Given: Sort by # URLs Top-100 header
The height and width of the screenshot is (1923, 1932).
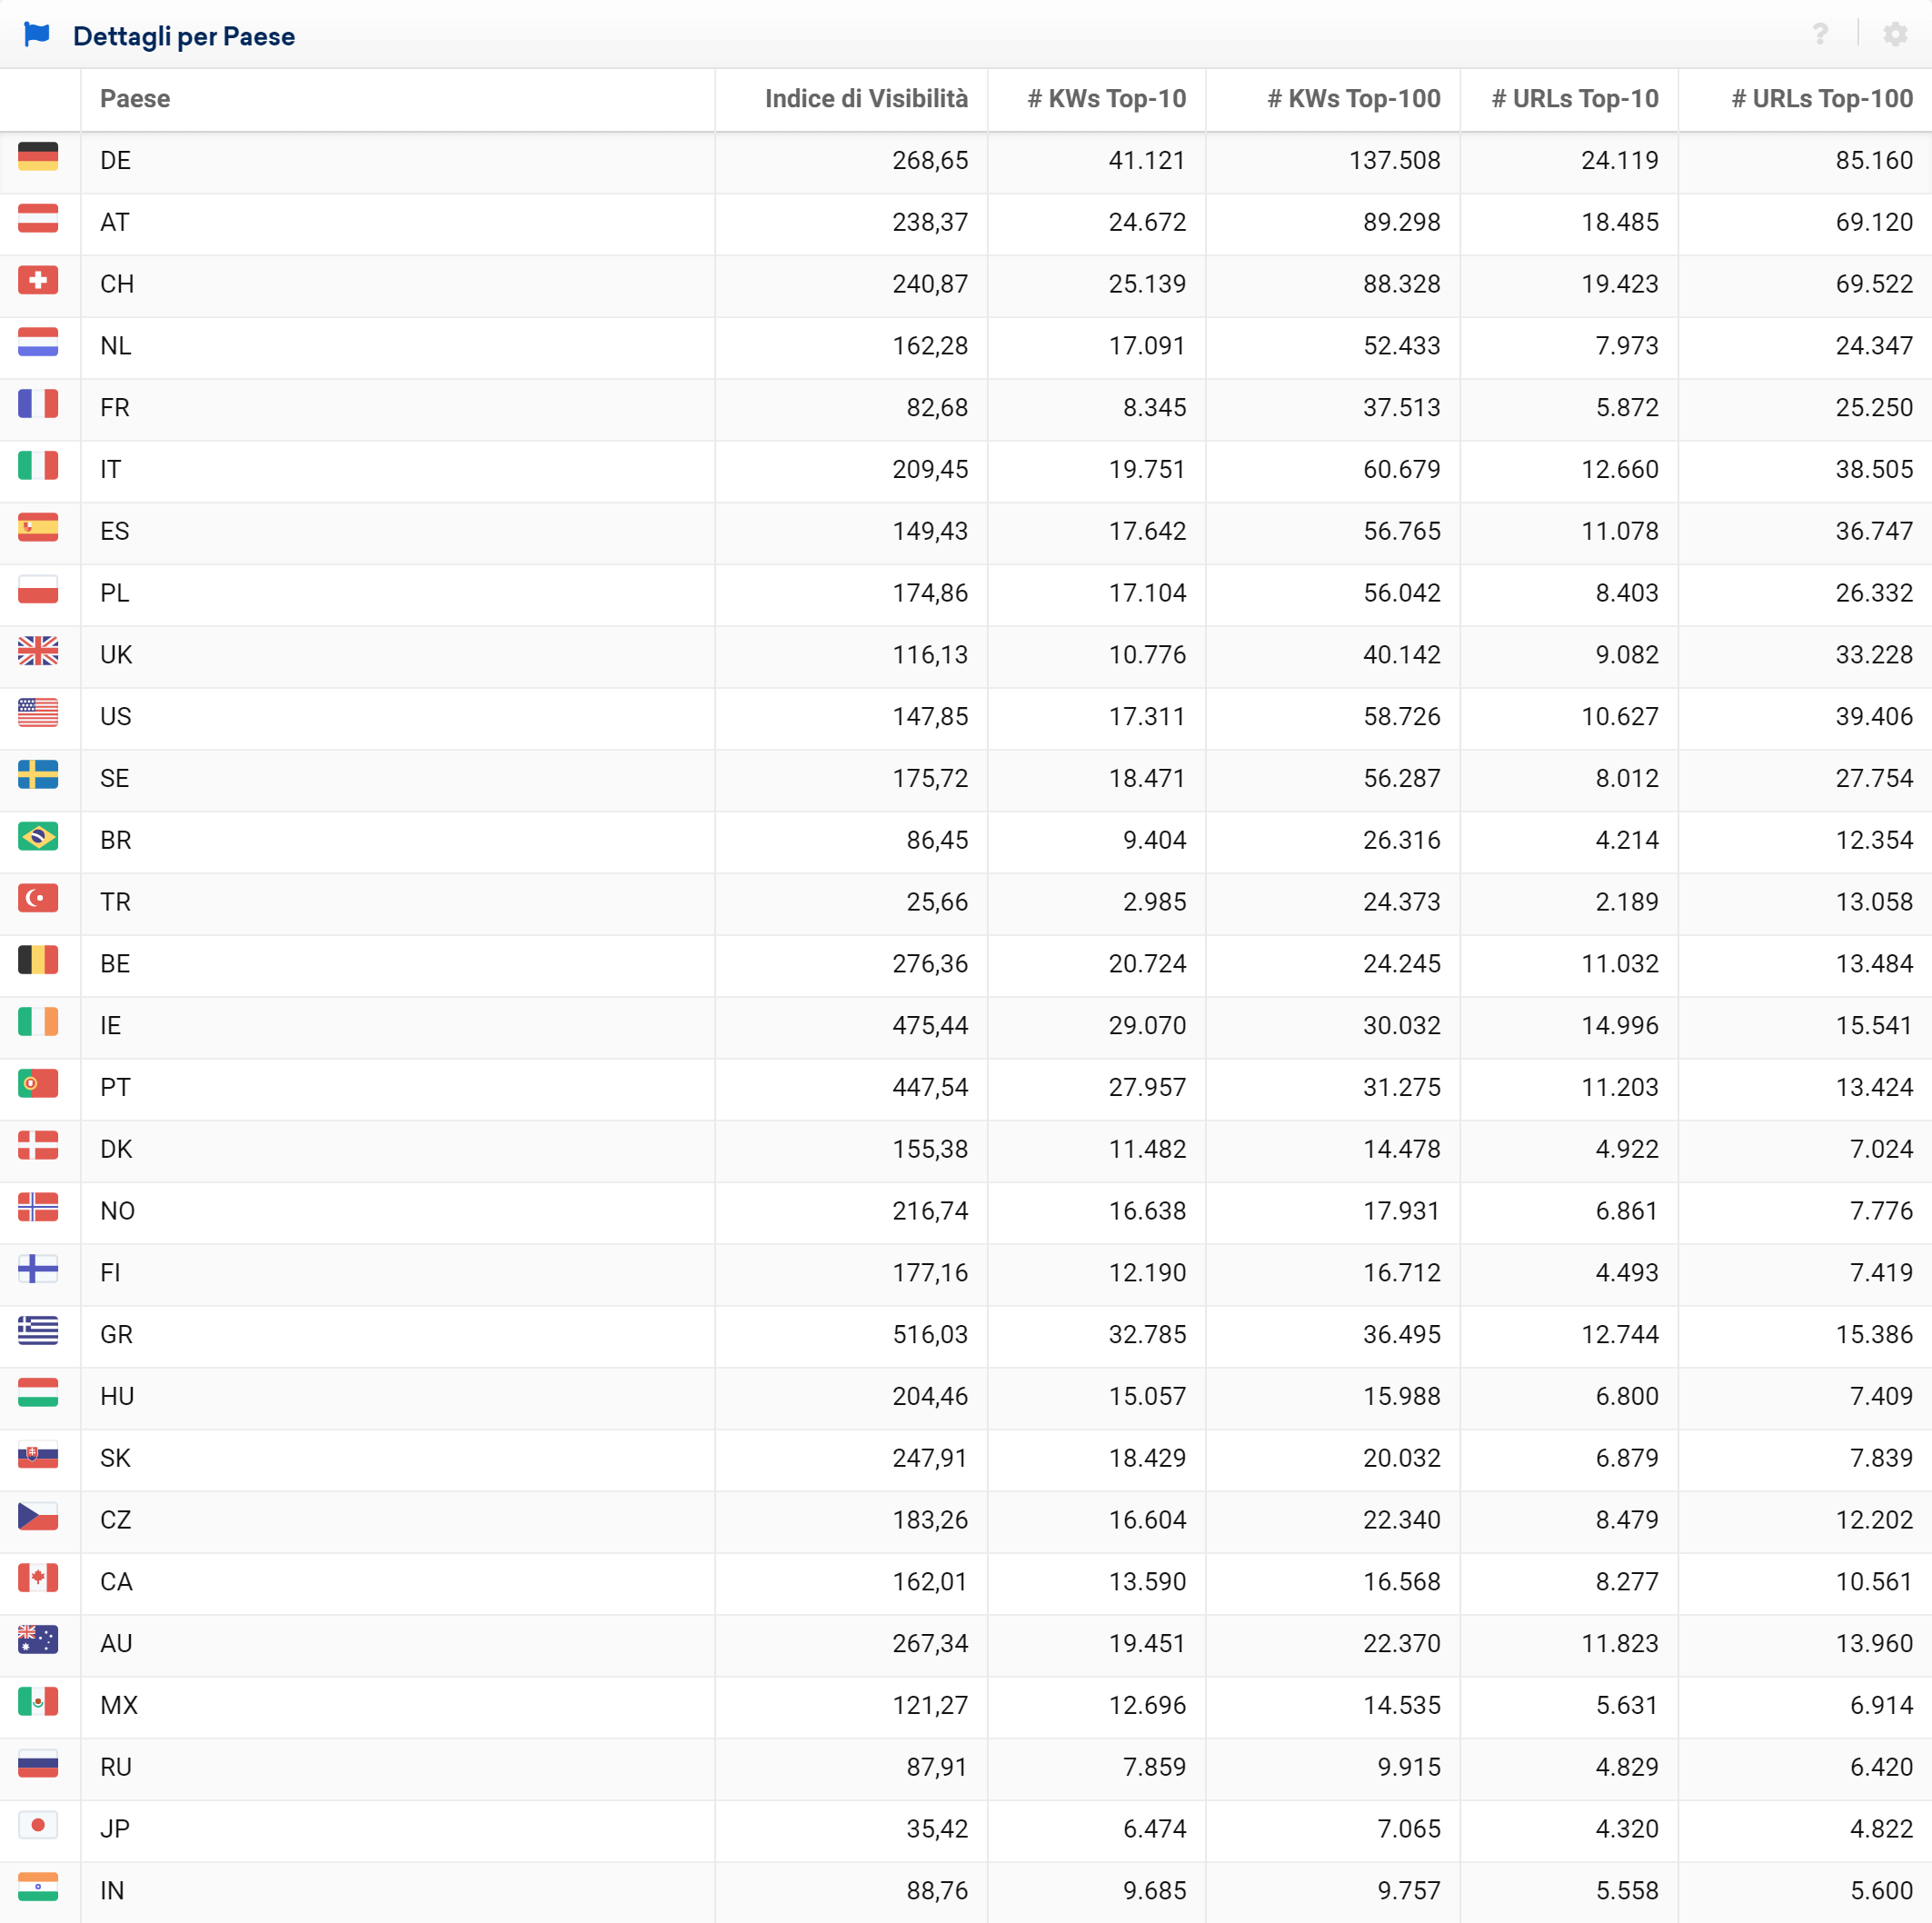Looking at the screenshot, I should tap(1822, 99).
